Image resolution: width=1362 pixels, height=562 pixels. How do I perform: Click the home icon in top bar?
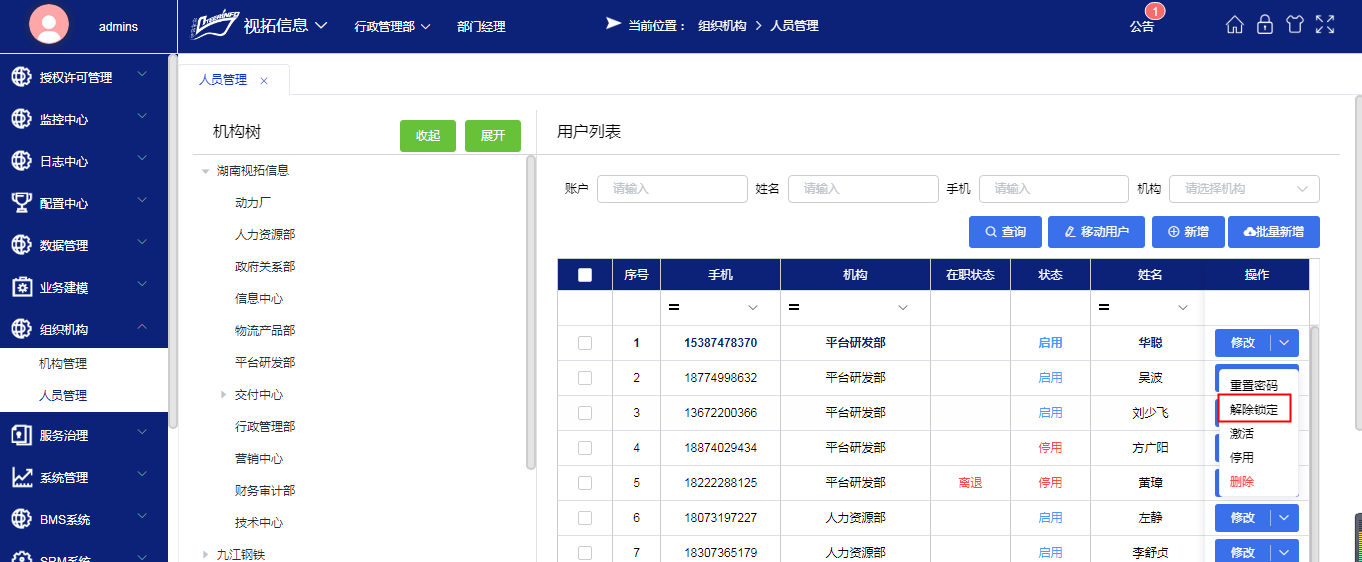(1235, 25)
